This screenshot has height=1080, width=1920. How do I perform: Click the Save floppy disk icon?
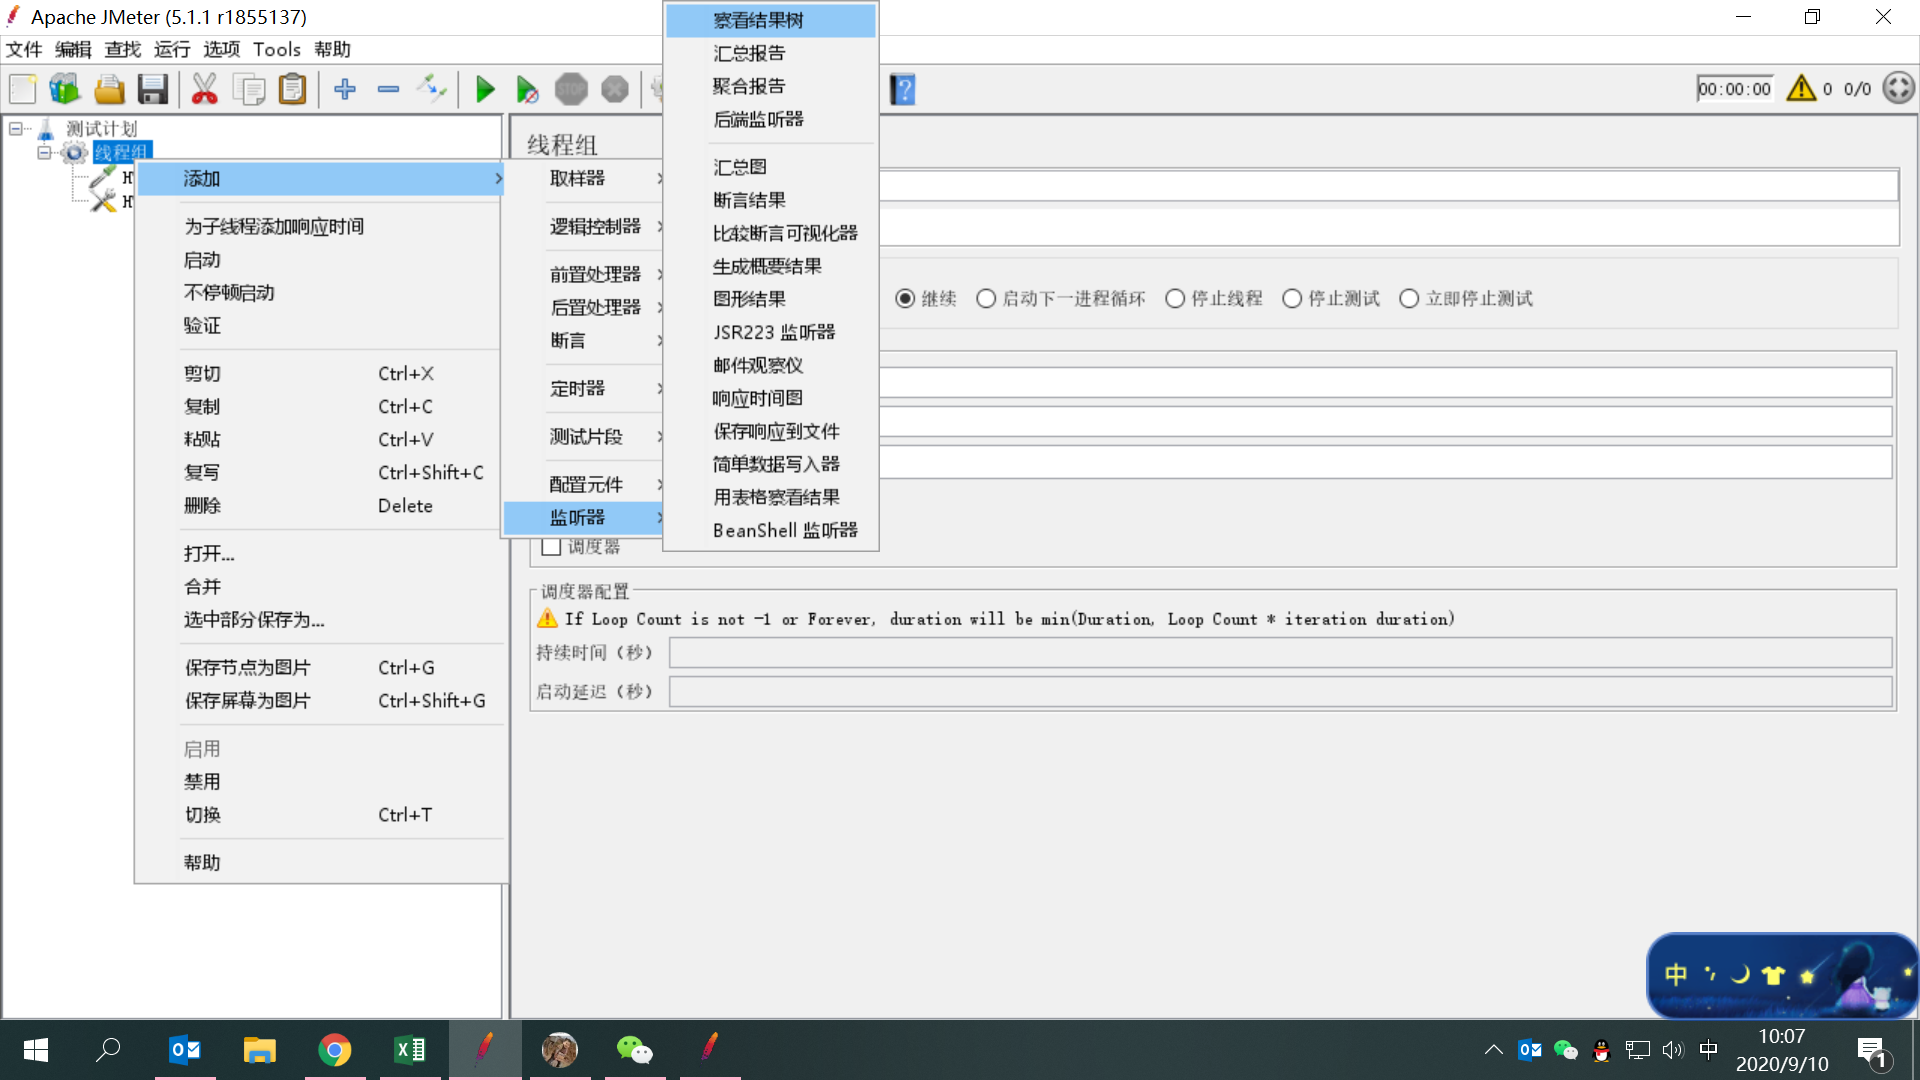(153, 90)
